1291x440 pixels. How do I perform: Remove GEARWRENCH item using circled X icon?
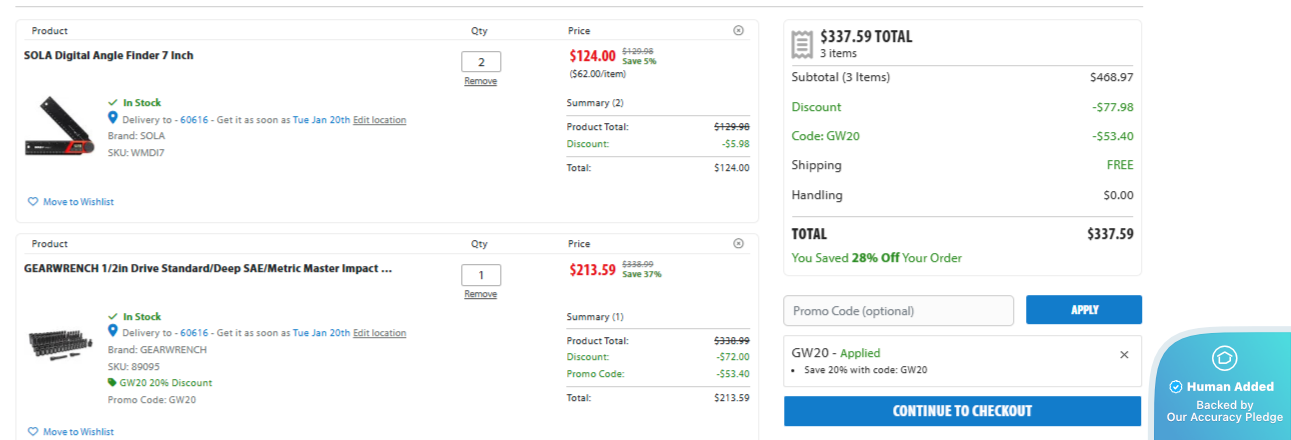point(739,244)
